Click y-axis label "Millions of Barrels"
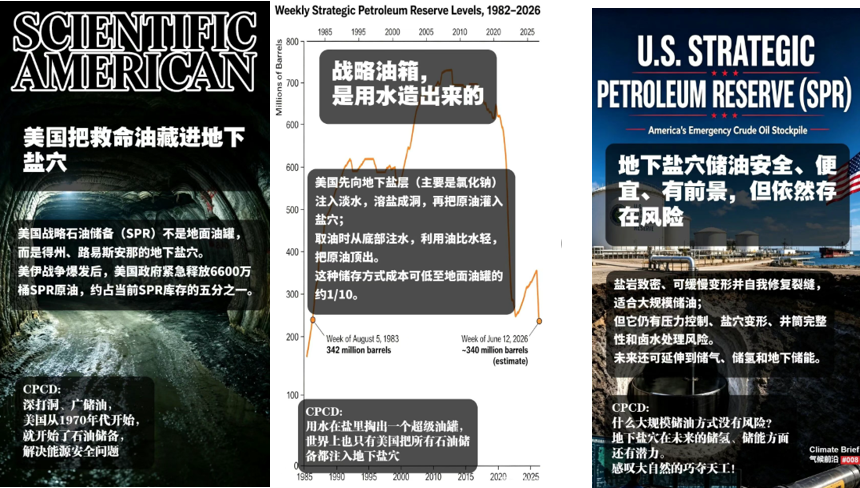This screenshot has height=488, width=860. pyautogui.click(x=279, y=77)
